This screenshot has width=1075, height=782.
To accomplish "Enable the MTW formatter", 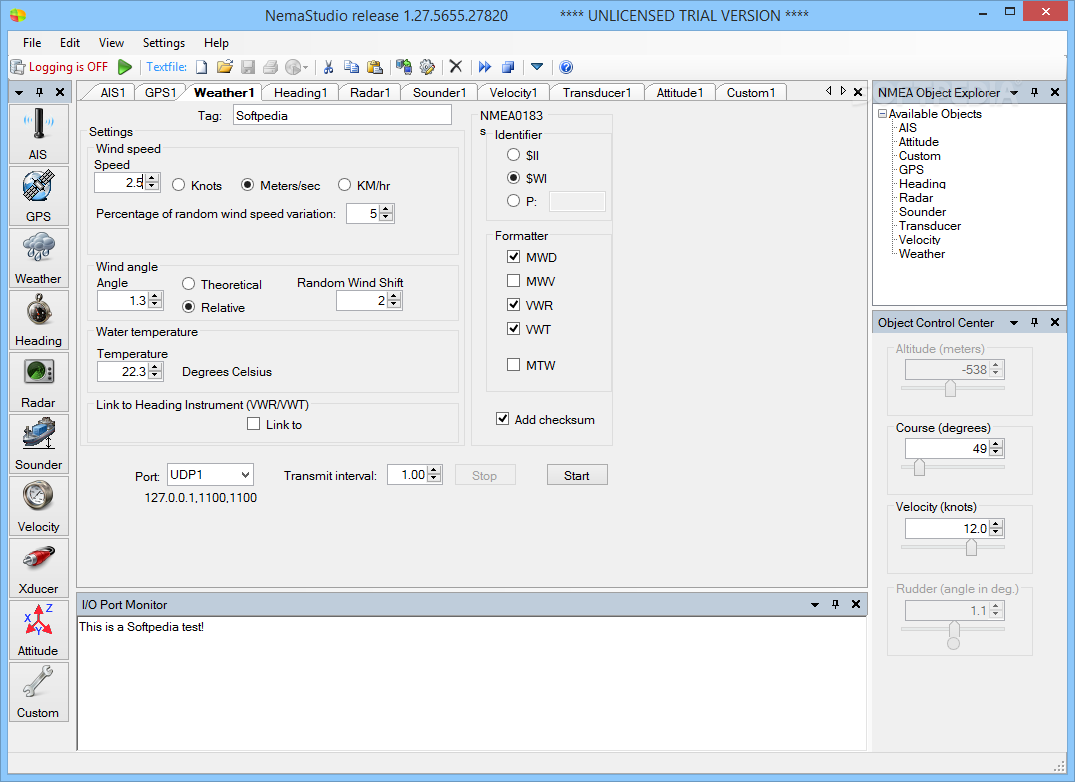I will click(x=531, y=365).
